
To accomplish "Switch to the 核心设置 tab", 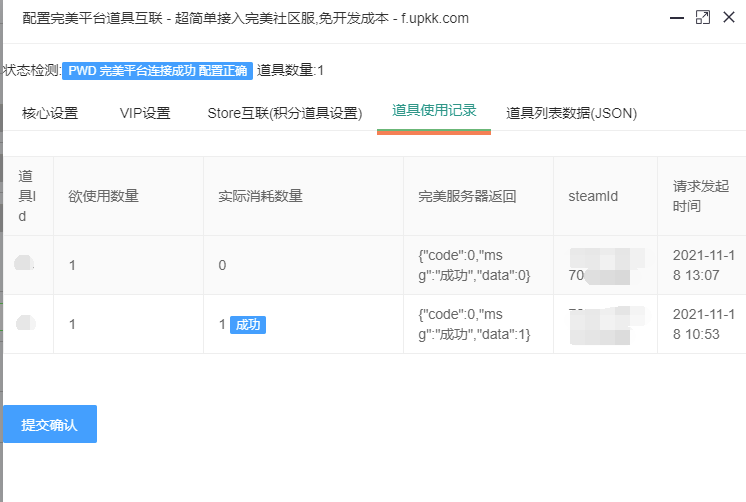I will [x=50, y=113].
